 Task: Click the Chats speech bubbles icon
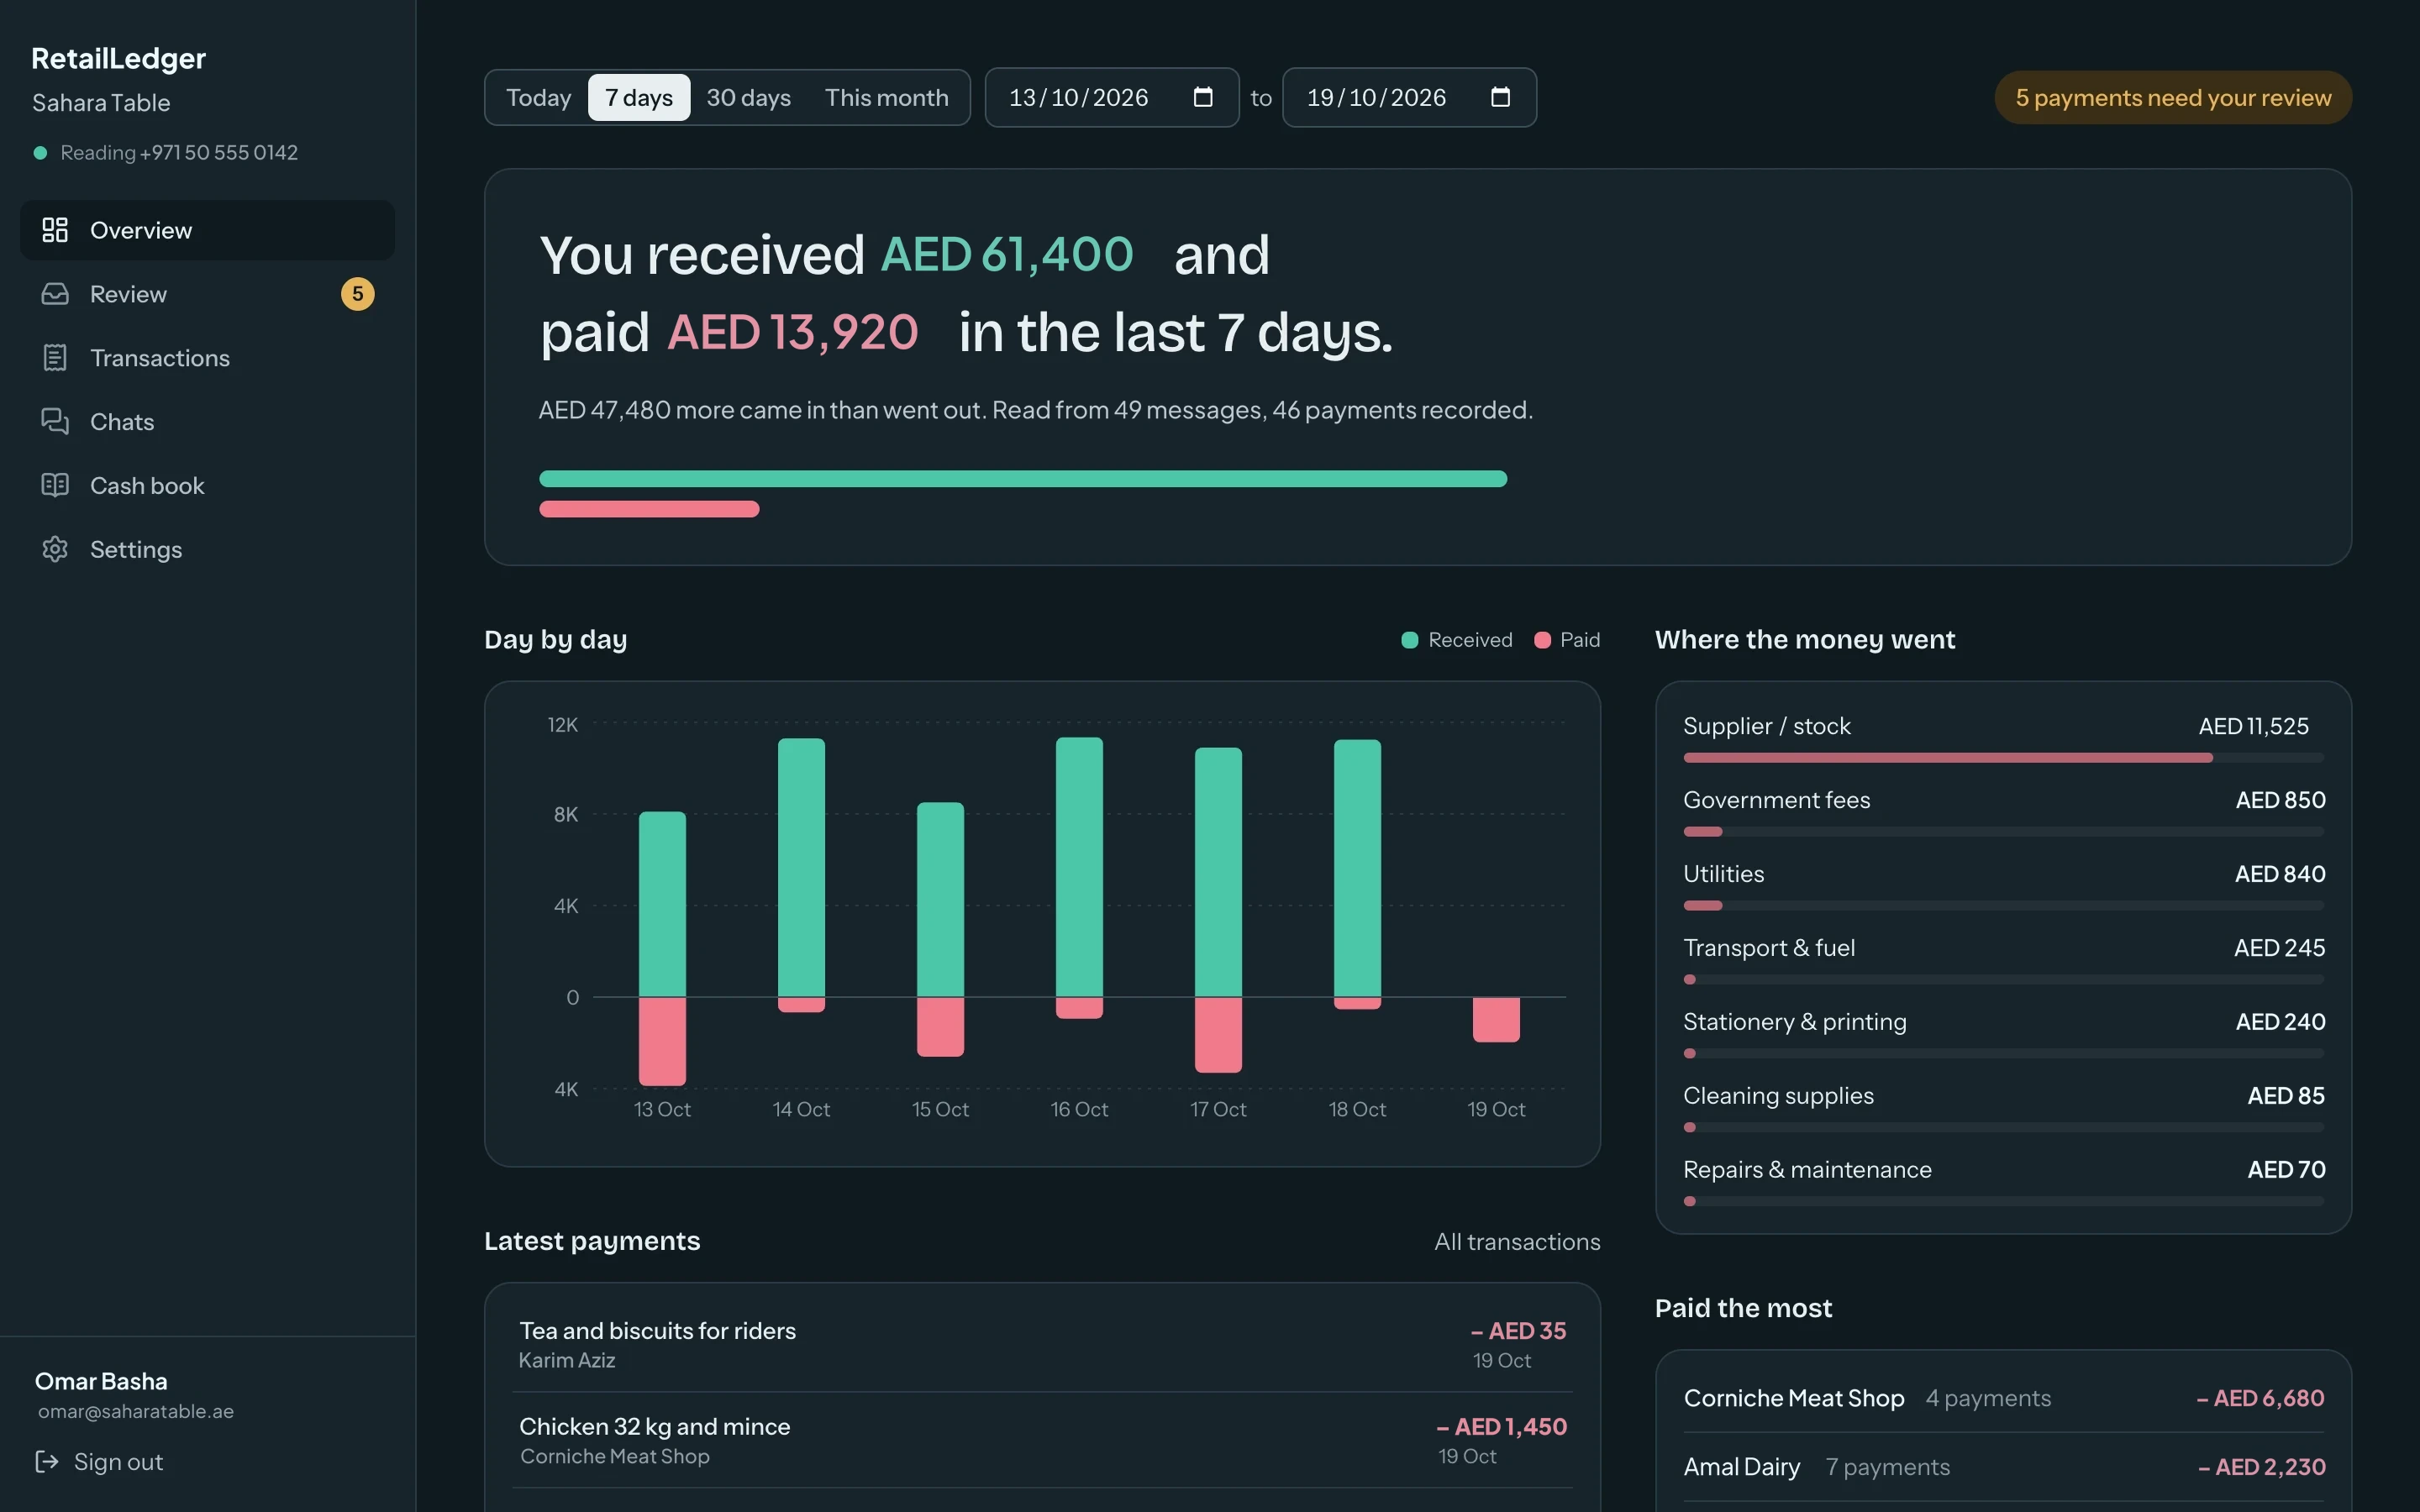pyautogui.click(x=55, y=422)
